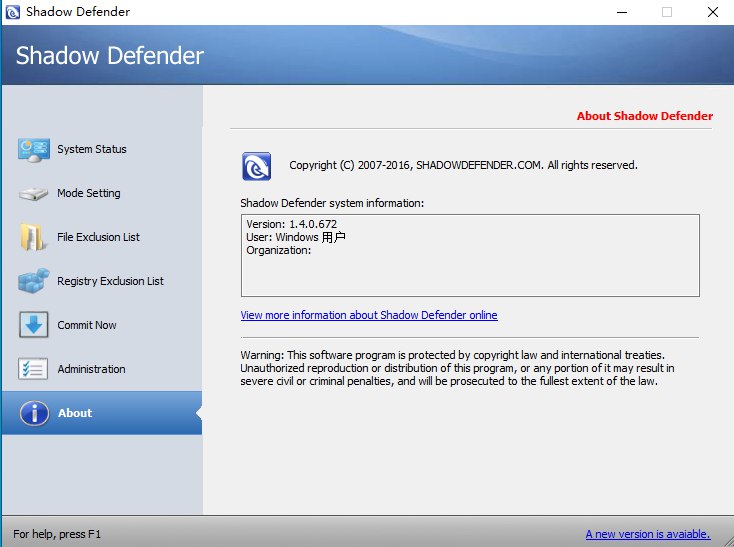
Task: Open Administration settings
Action: [x=92, y=369]
